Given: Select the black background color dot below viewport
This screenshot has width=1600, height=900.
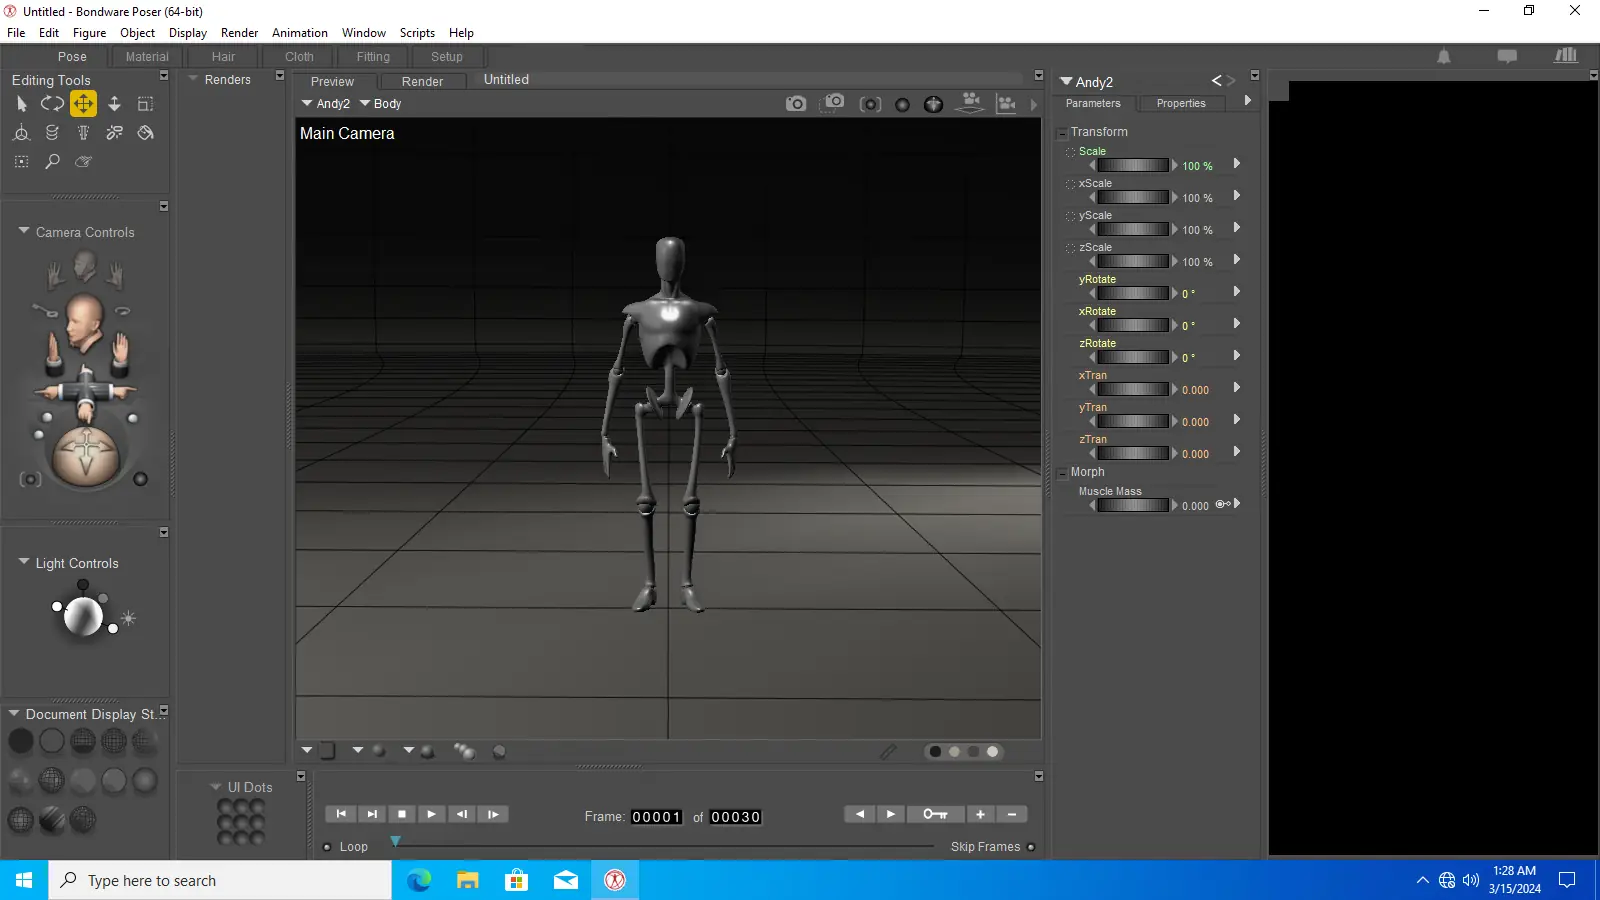Looking at the screenshot, I should click(935, 752).
